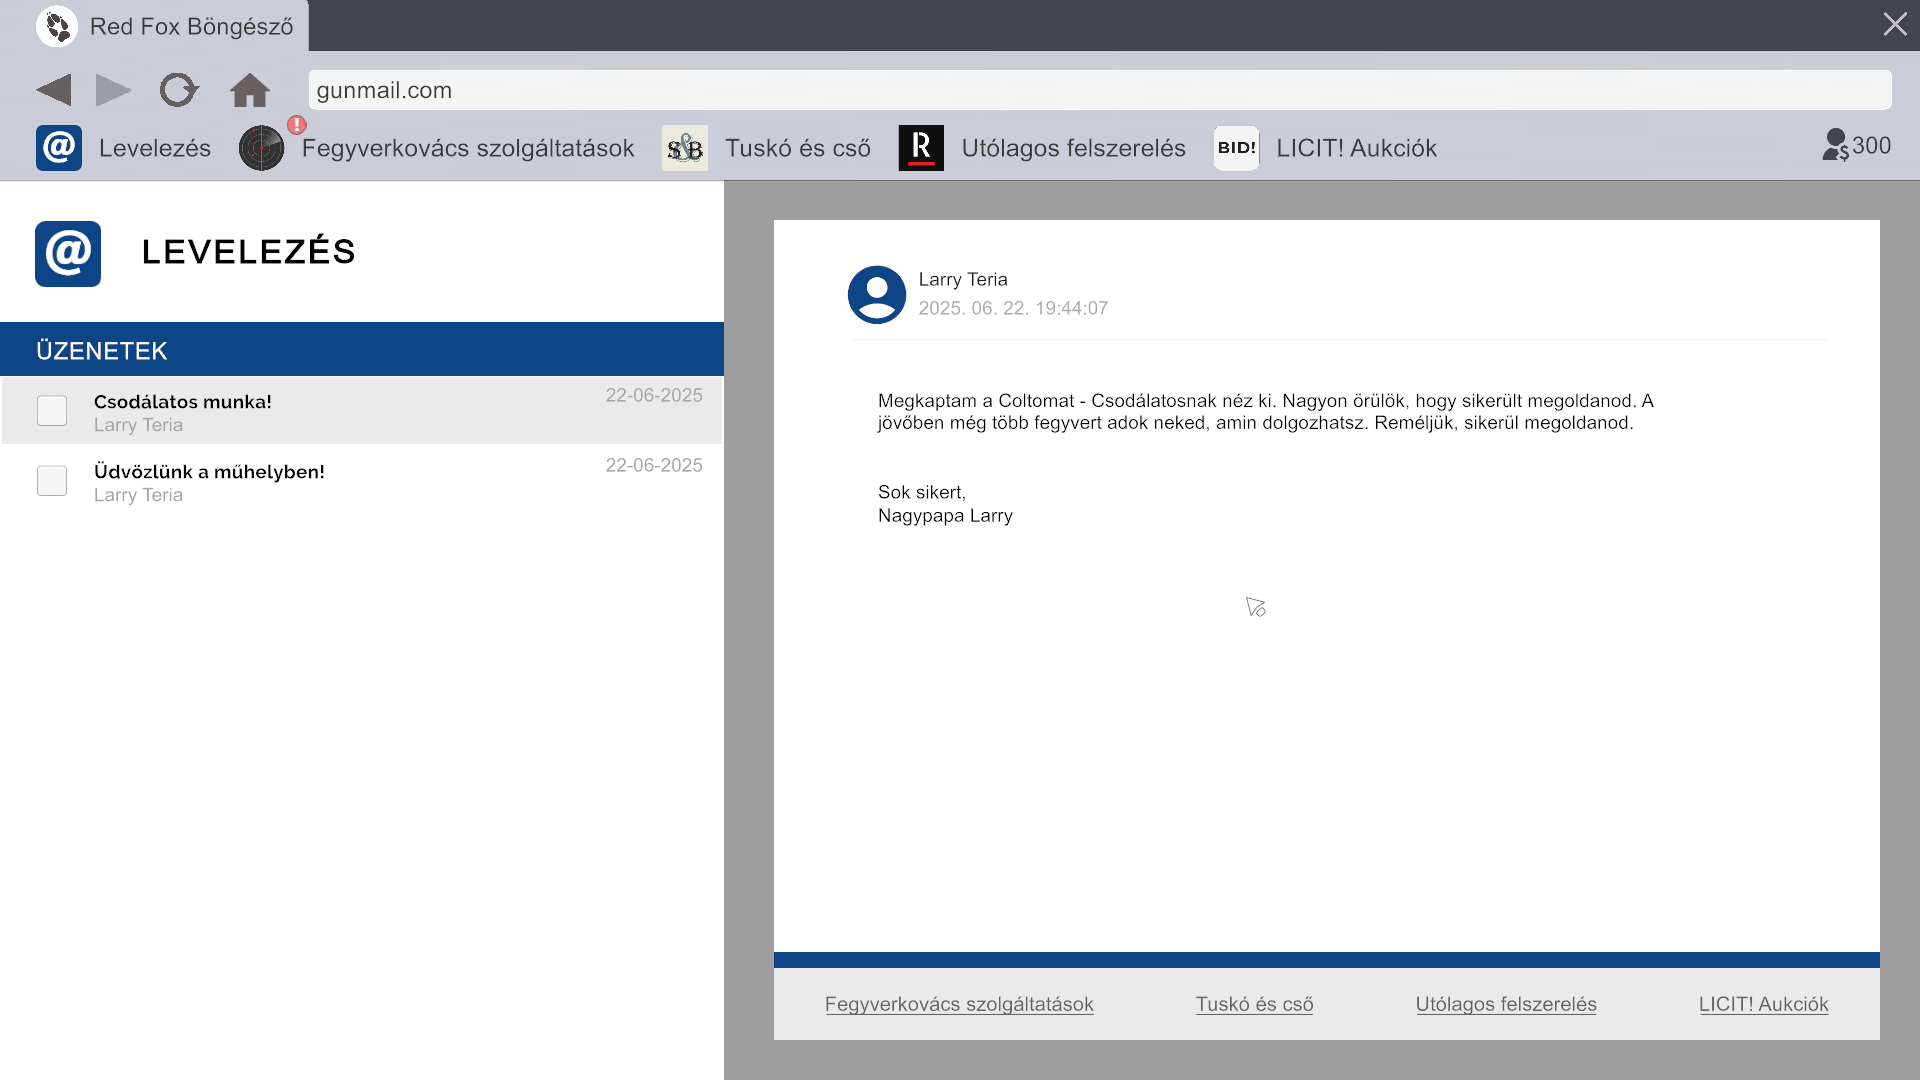
Task: Follow the footer Fegyverkovács szolgáltatások link
Action: [959, 1004]
